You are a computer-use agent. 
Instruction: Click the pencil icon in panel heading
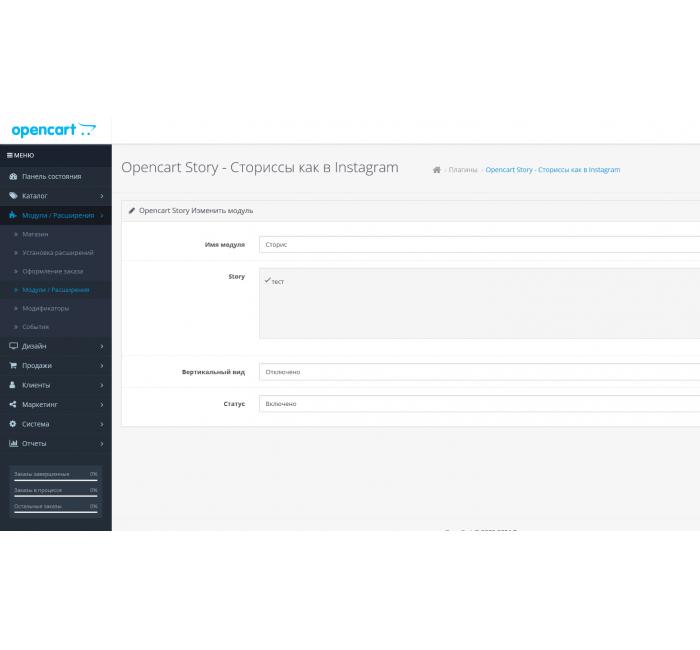pos(132,211)
